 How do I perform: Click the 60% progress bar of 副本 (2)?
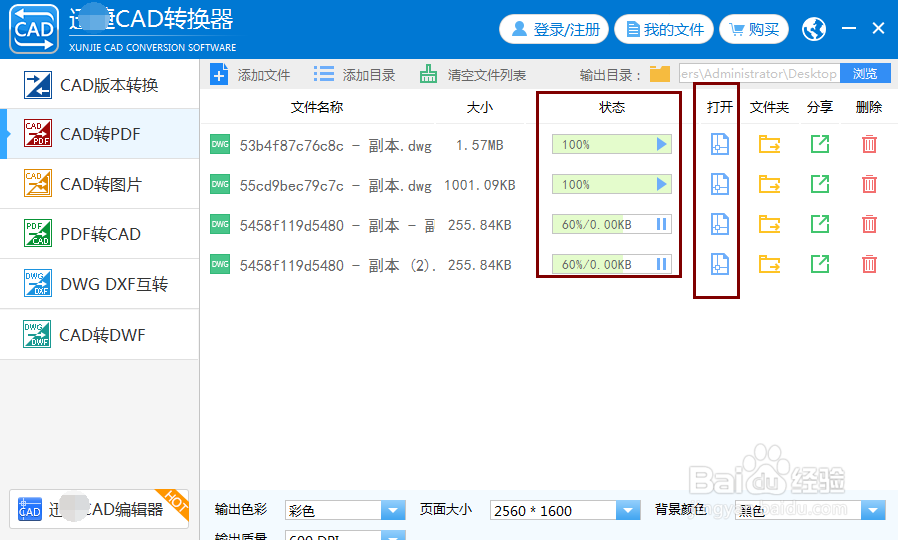612,265
